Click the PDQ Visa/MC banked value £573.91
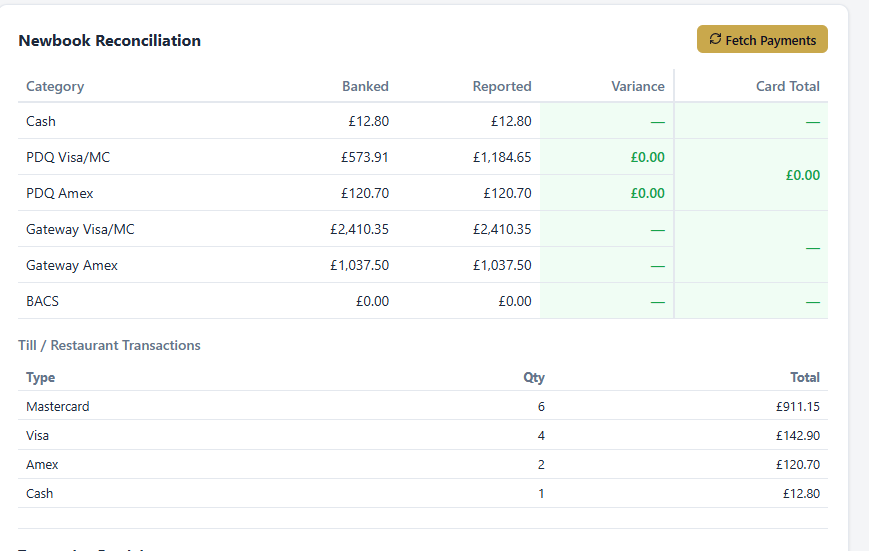 365,157
